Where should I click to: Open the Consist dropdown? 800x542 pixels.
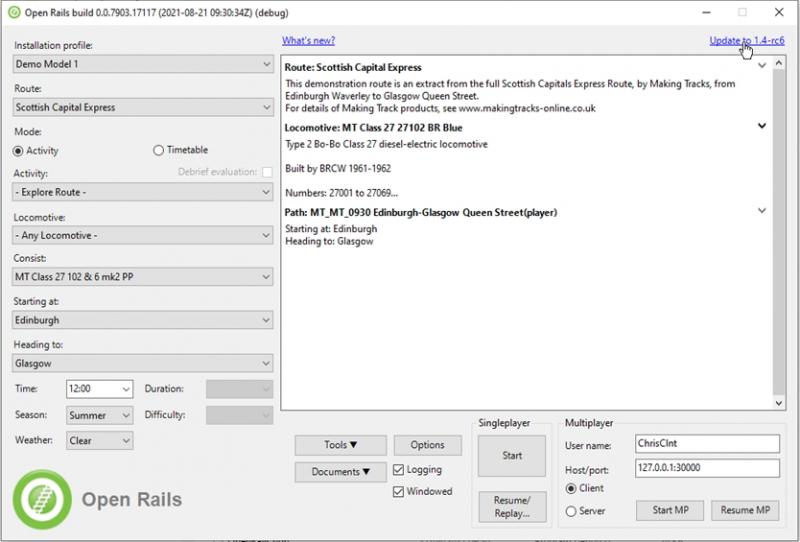click(143, 277)
